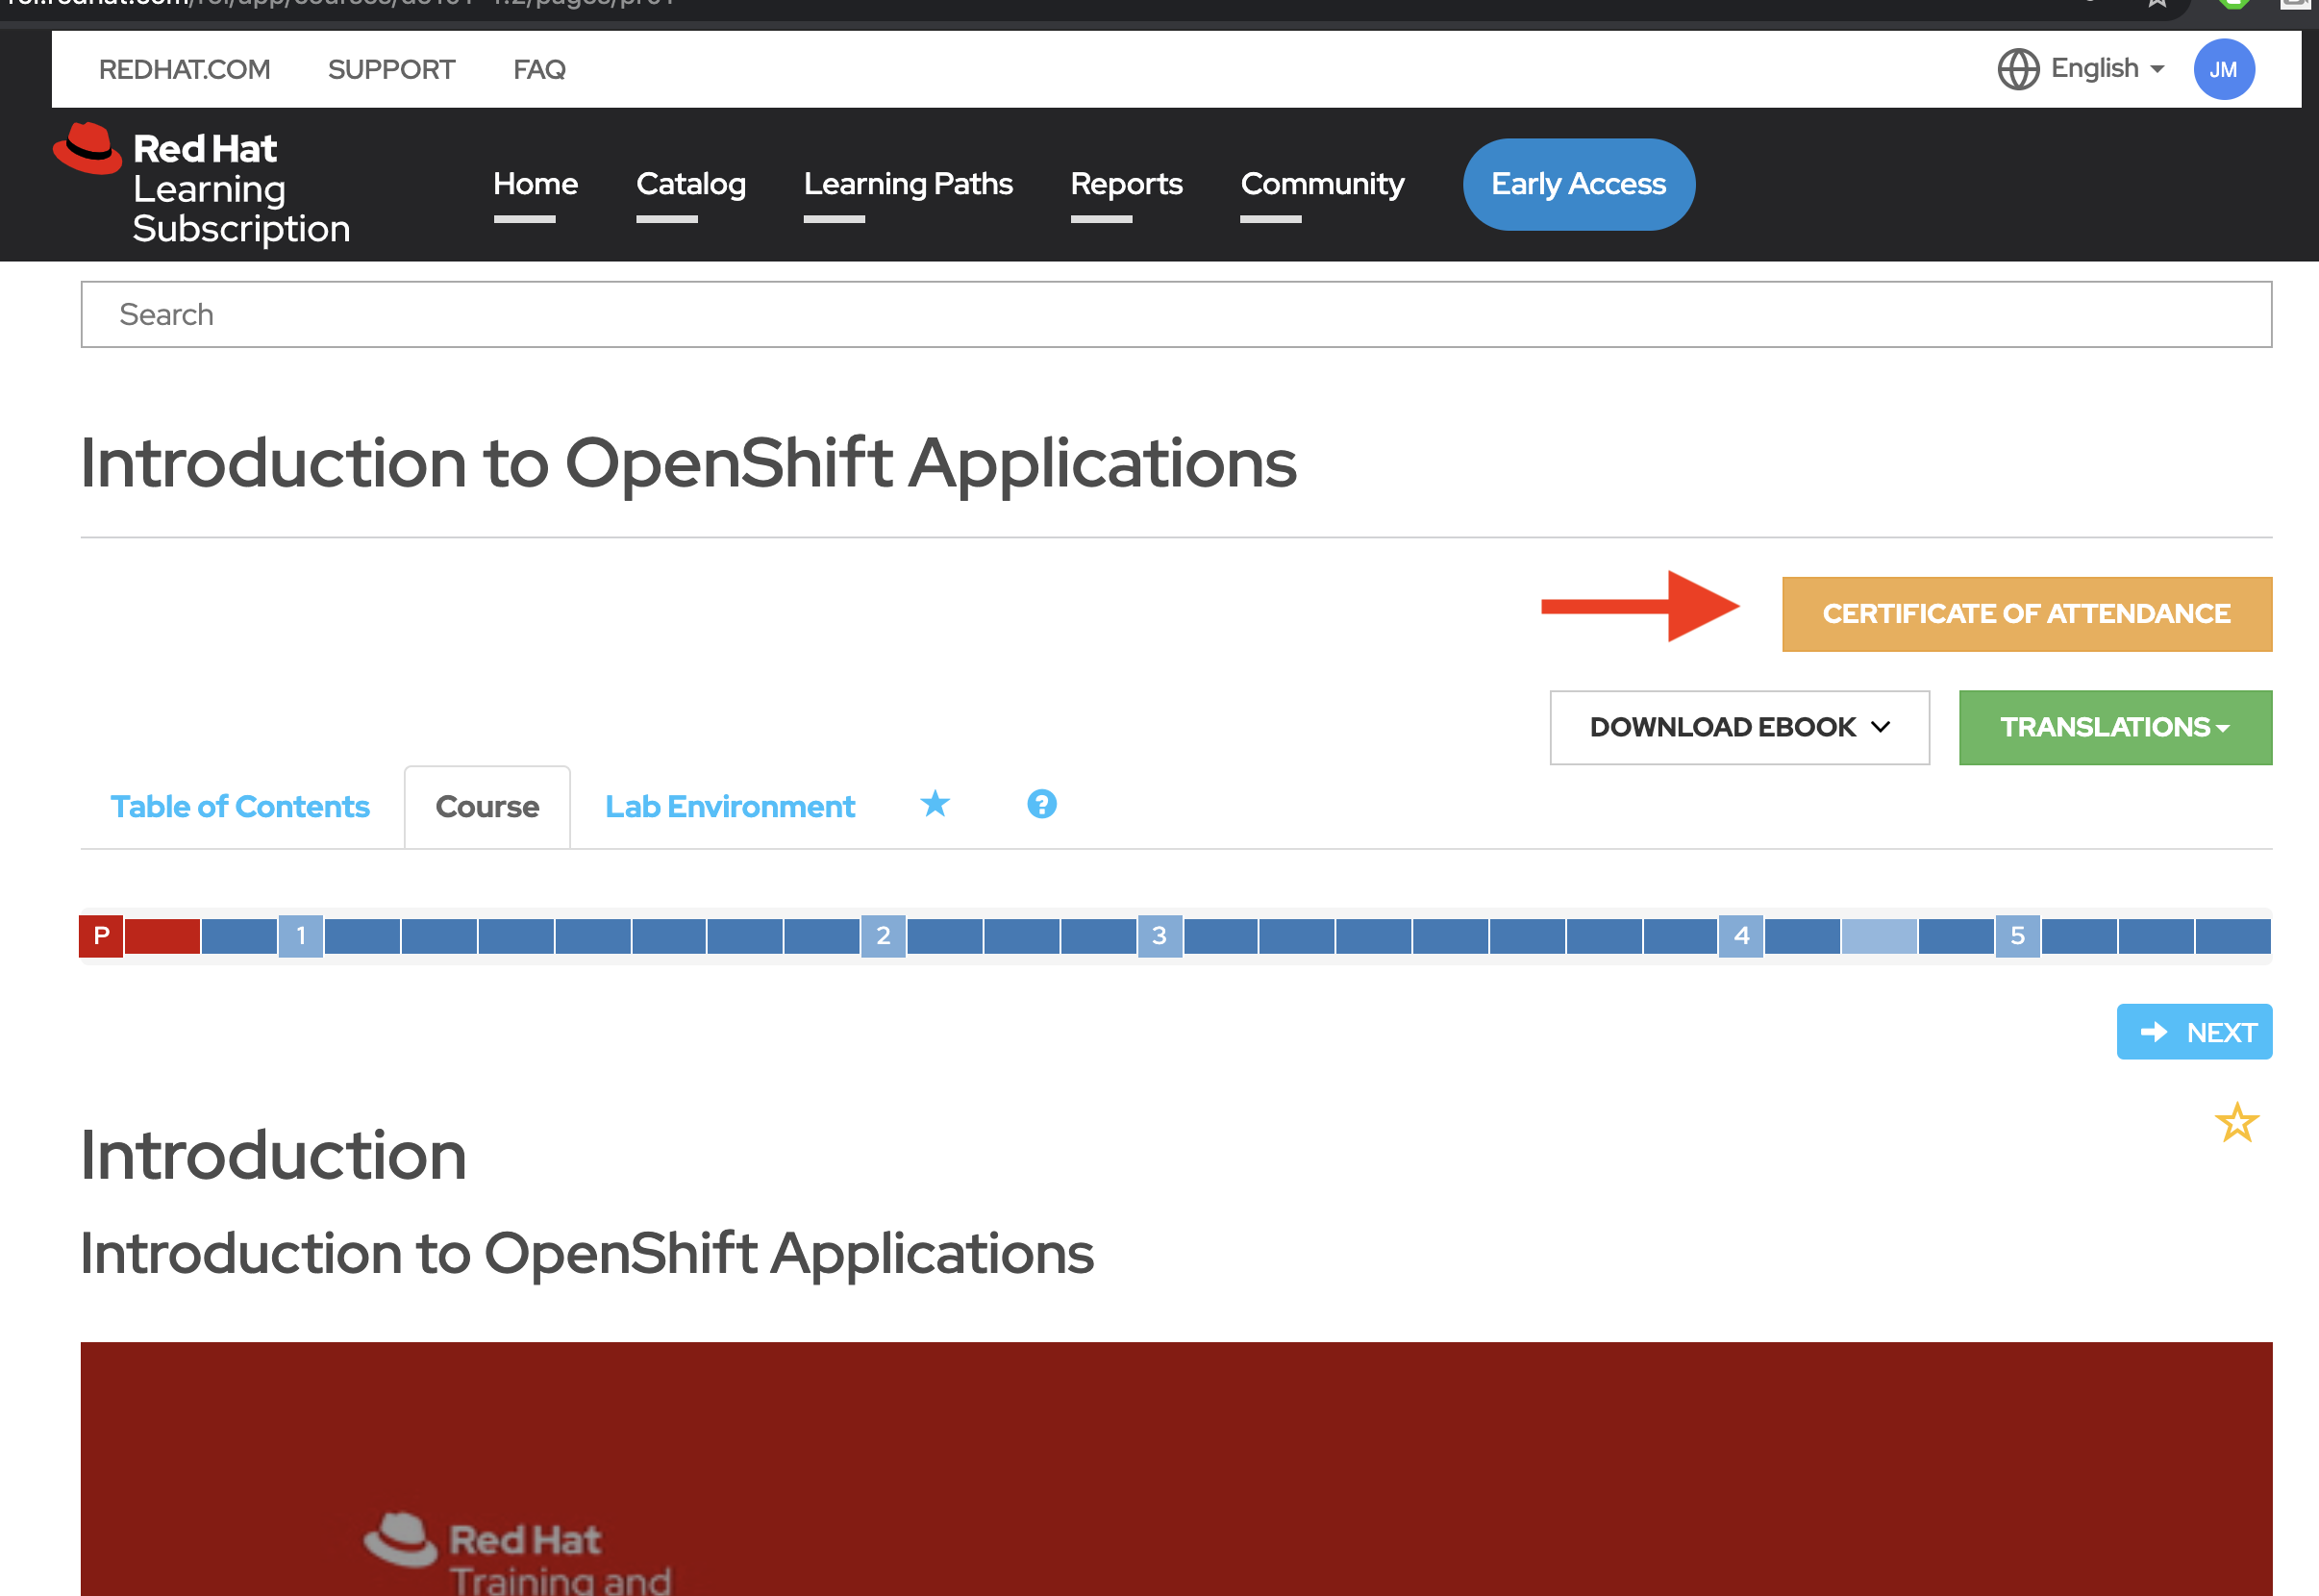
Task: Click the Certificate of Attendance button
Action: pos(2025,614)
